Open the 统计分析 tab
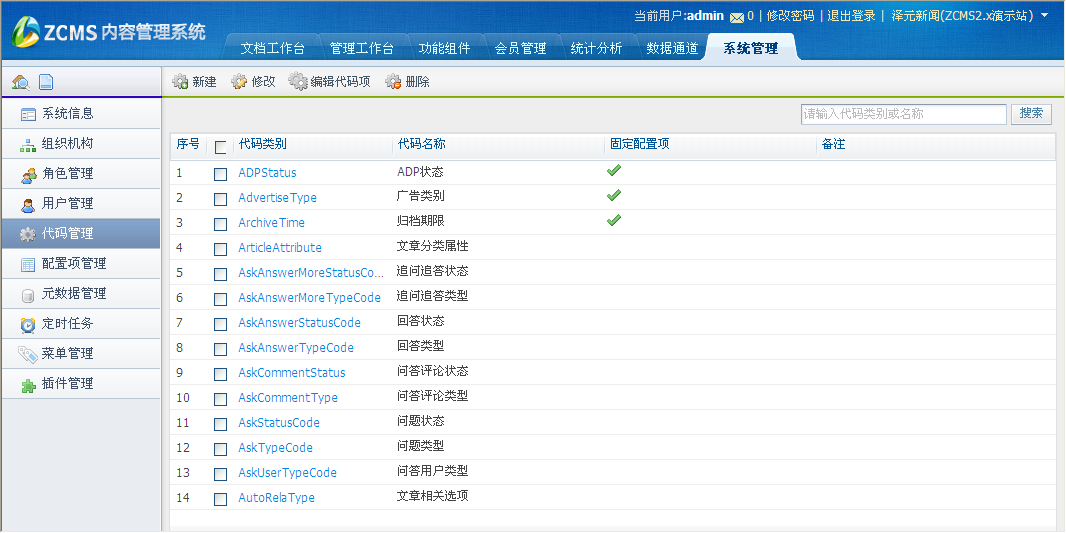 [596, 48]
